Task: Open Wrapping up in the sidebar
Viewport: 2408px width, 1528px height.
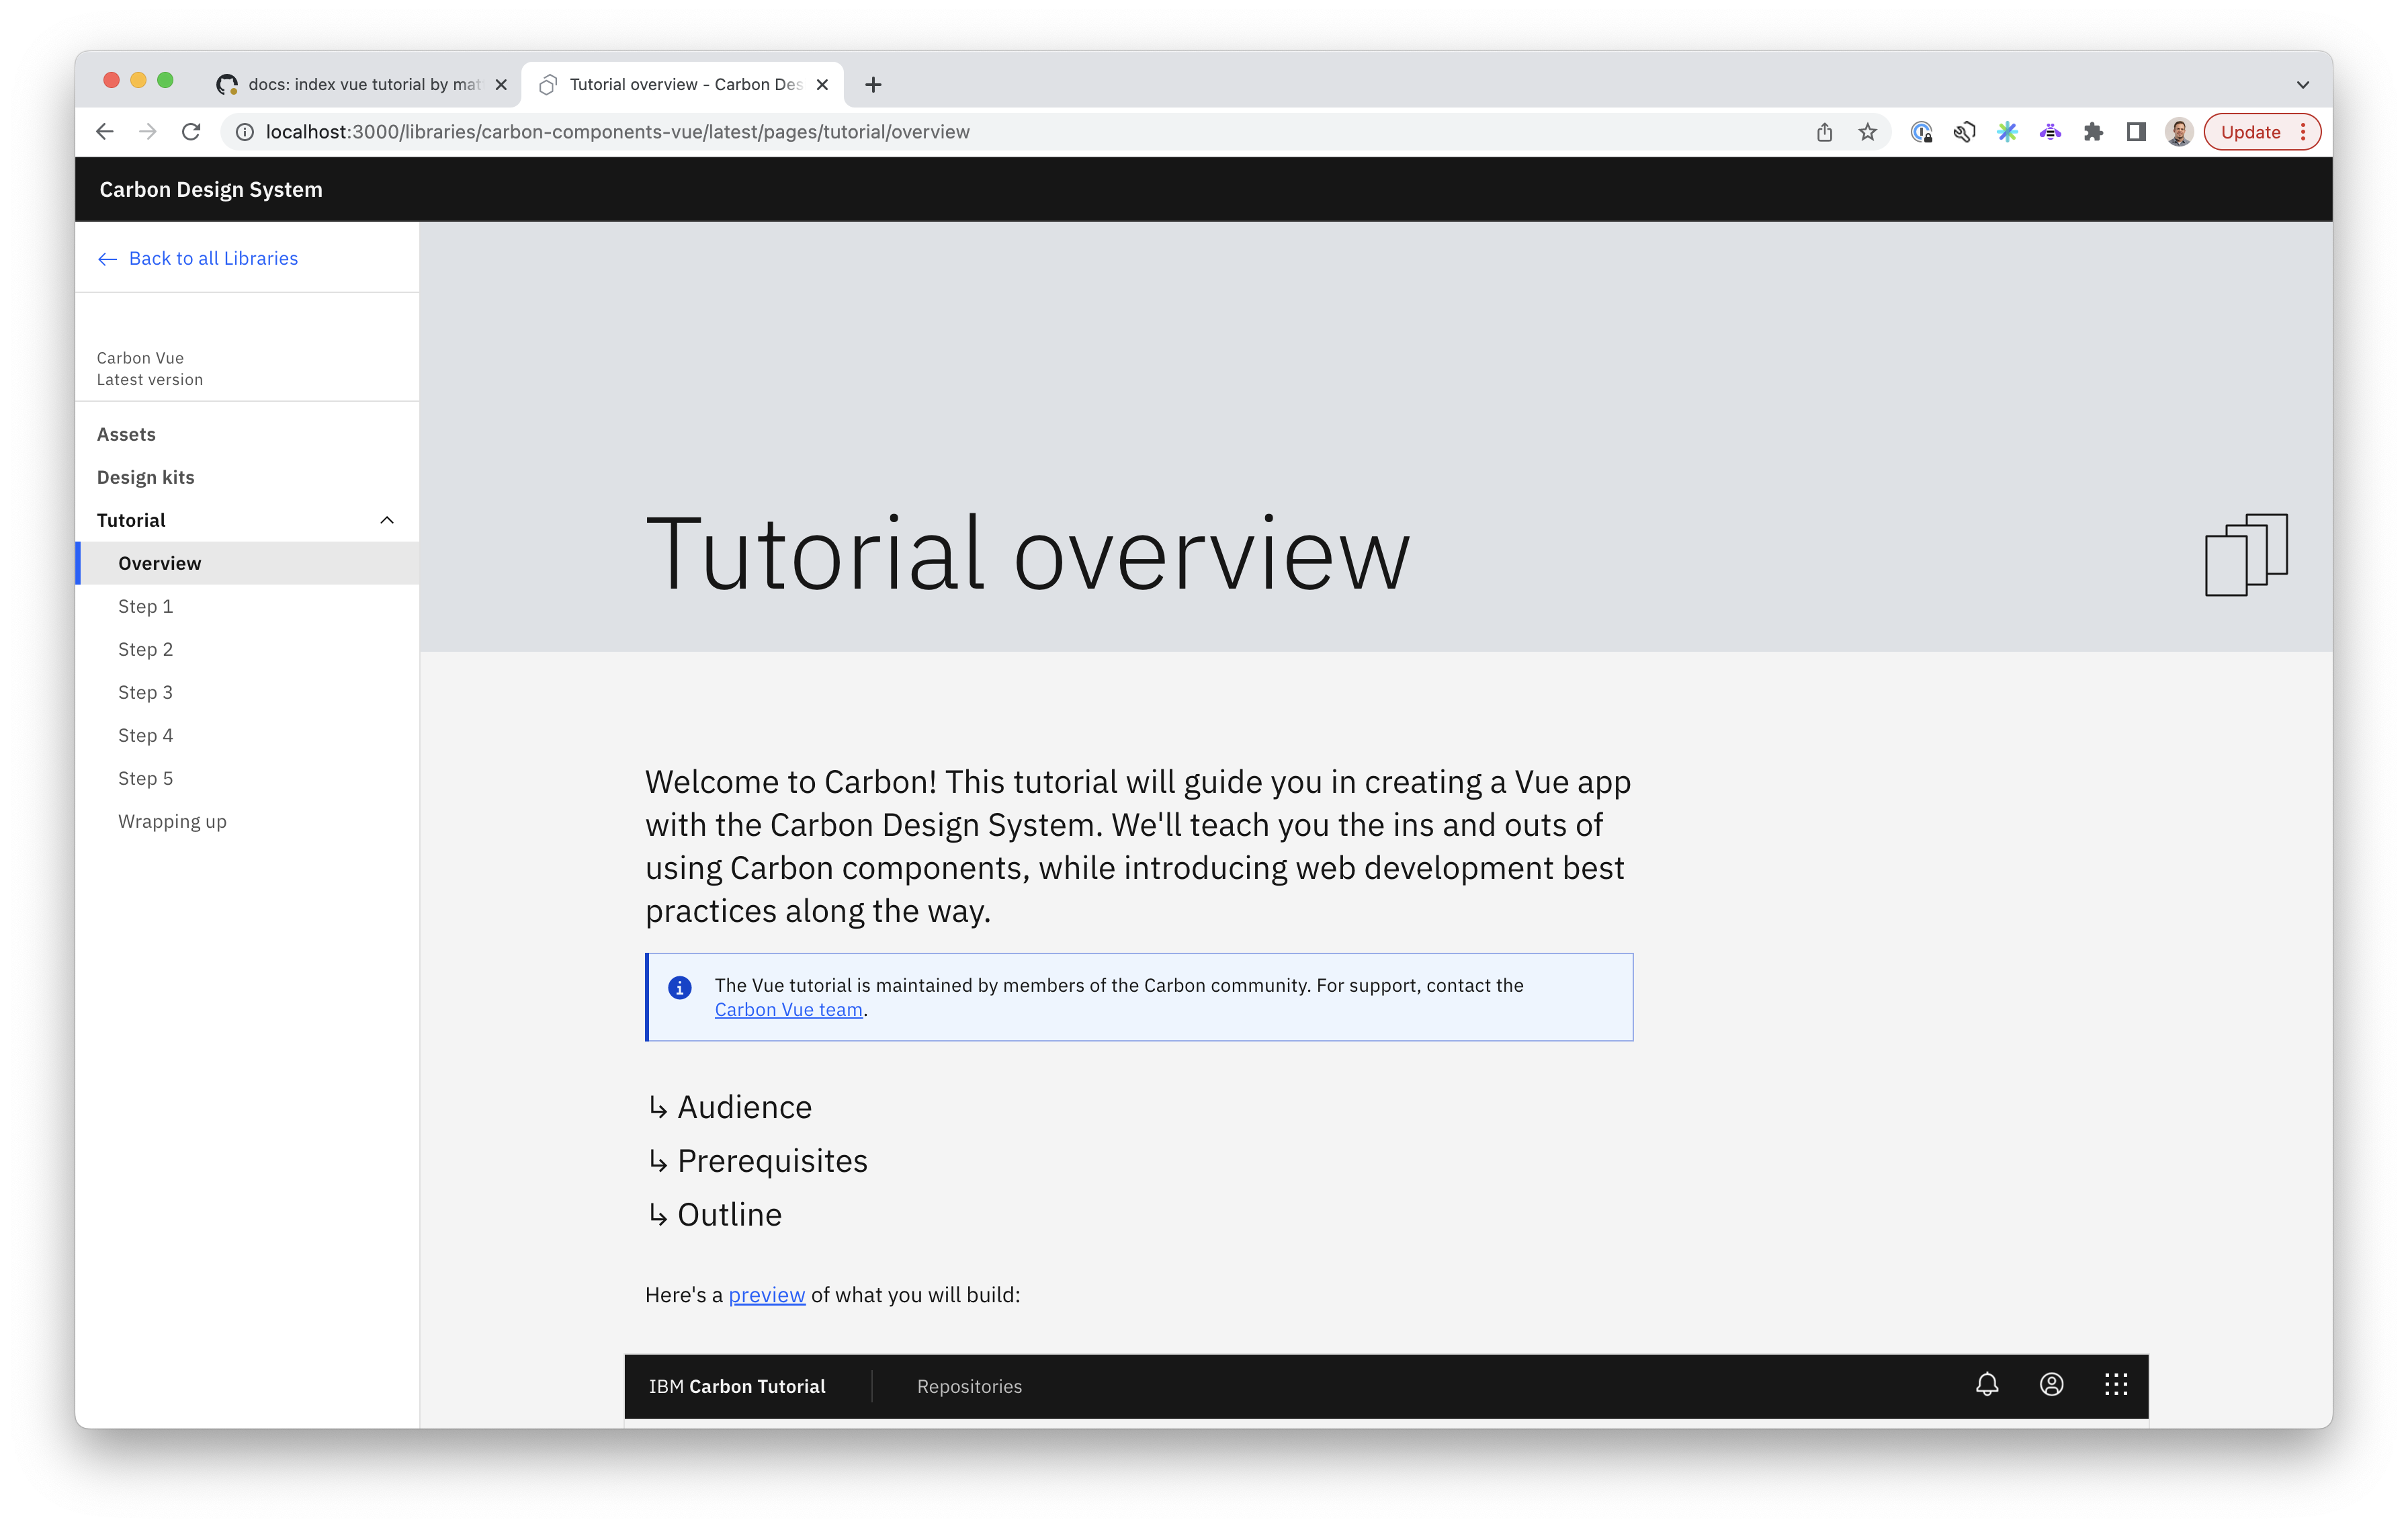Action: [247, 821]
